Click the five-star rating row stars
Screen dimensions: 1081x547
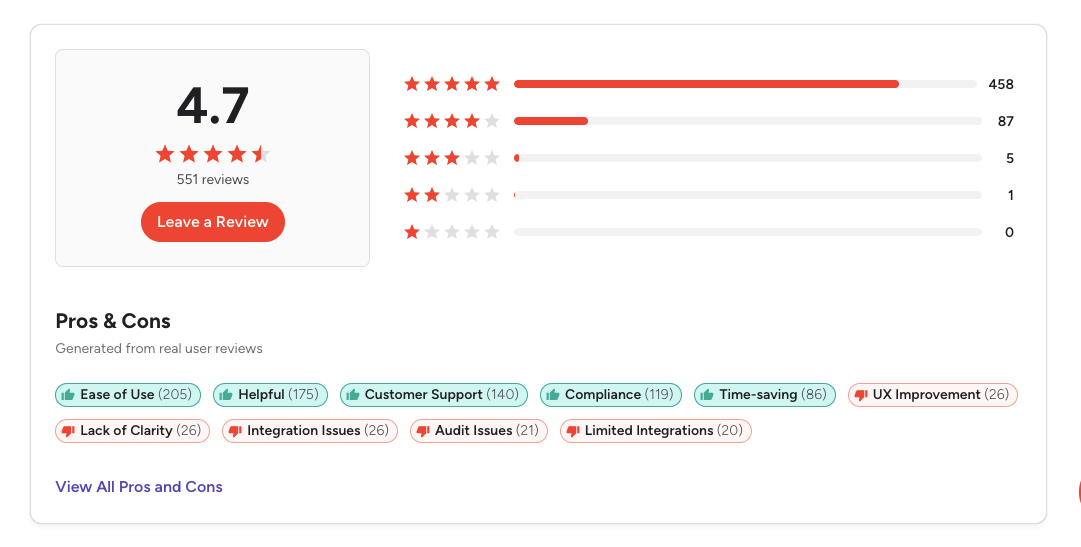[x=452, y=84]
